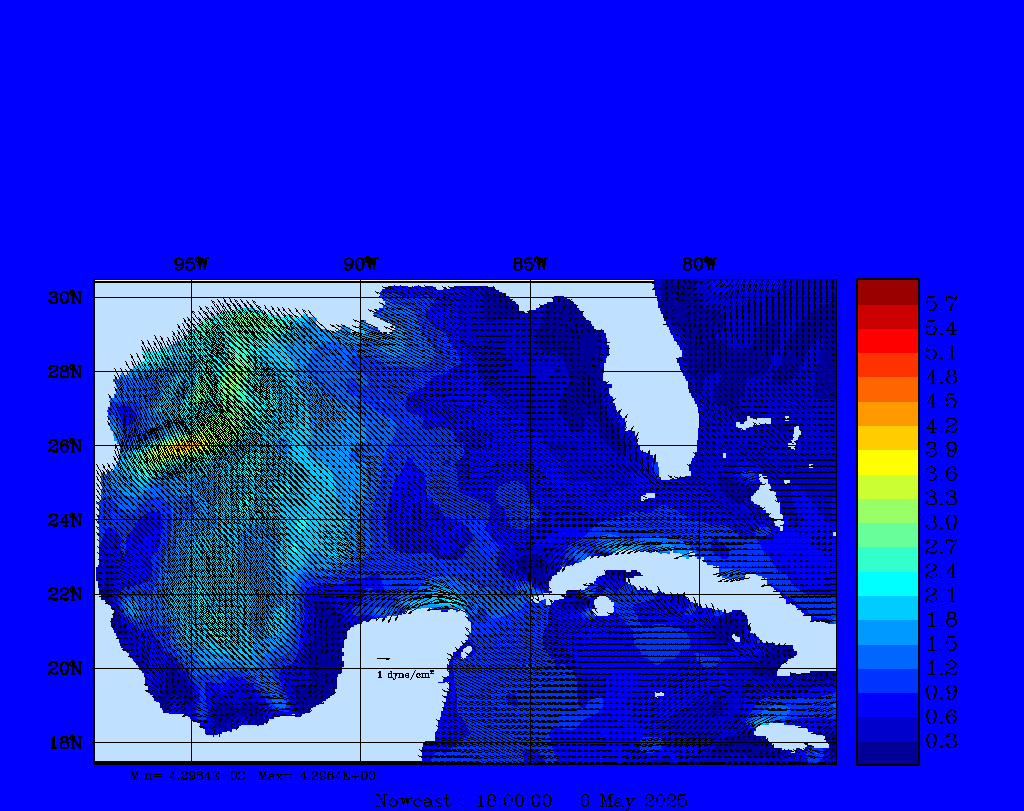The width and height of the screenshot is (1024, 811).
Task: Click the 80W longitude label
Action: (699, 265)
